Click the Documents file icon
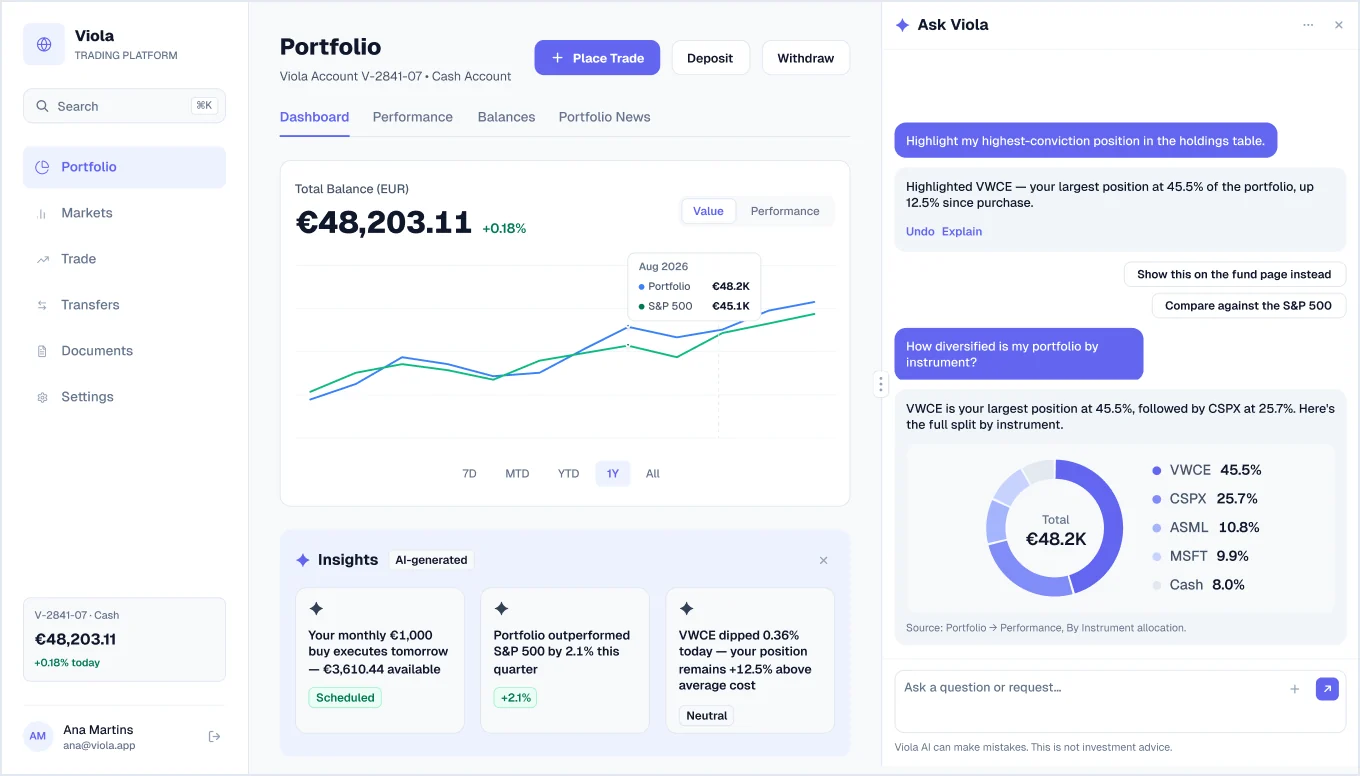 click(x=42, y=351)
